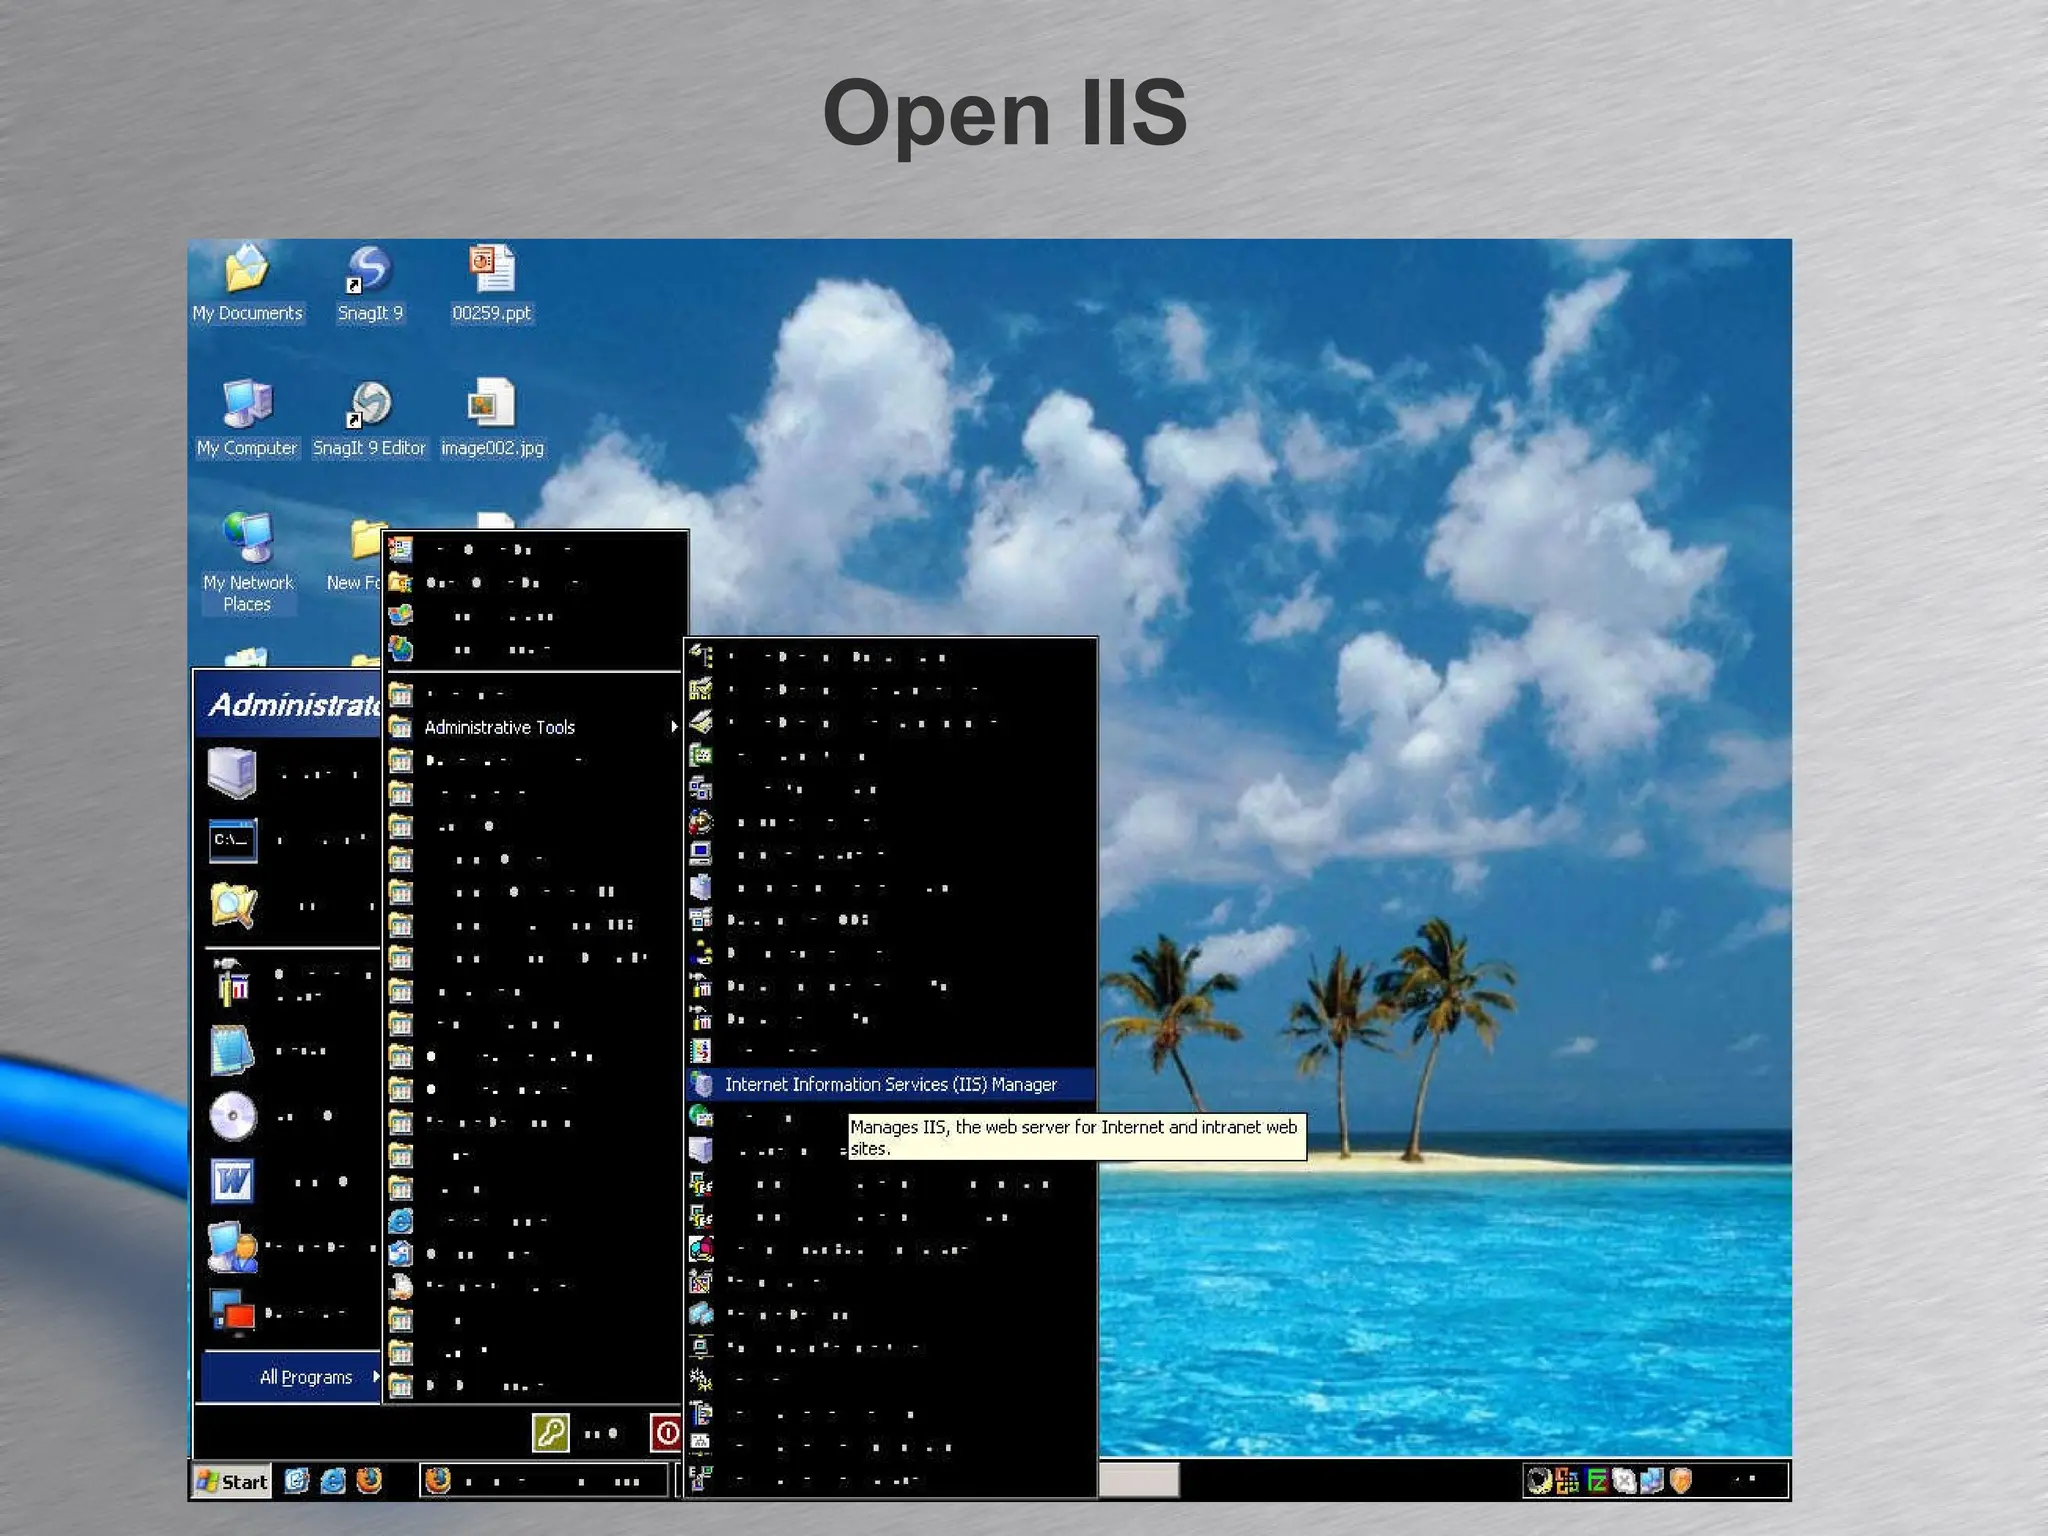
Task: Click the network computers tray icon
Action: click(1652, 1481)
